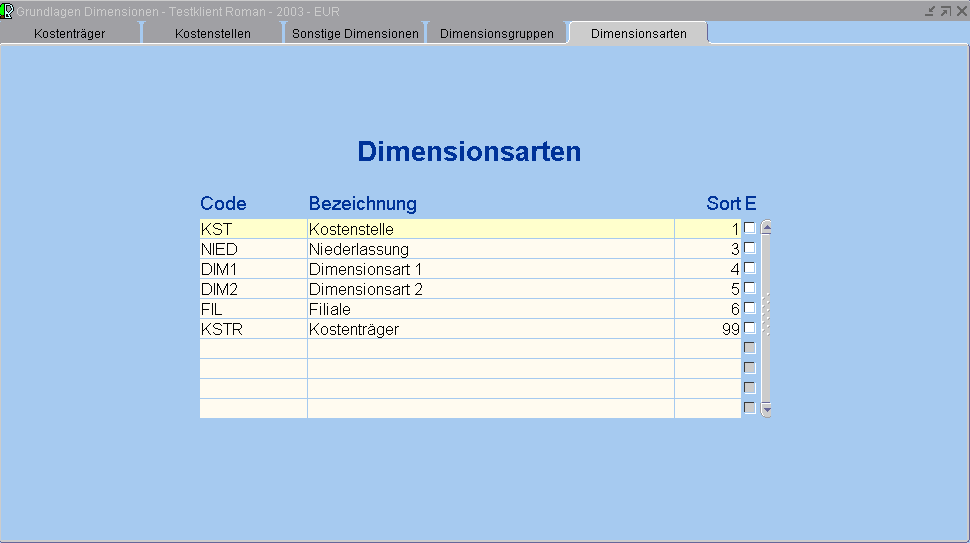Click the Dimensionsarten tab

click(x=638, y=34)
